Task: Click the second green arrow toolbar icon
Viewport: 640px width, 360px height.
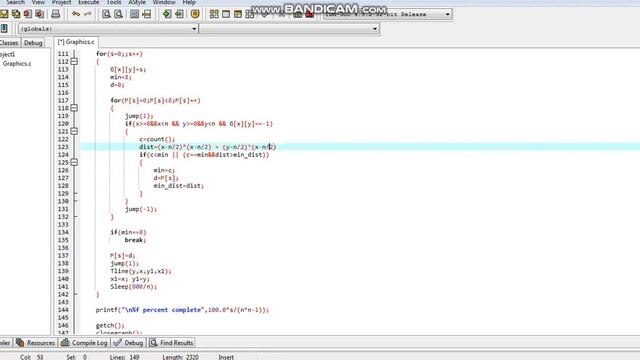Action: tap(179, 14)
